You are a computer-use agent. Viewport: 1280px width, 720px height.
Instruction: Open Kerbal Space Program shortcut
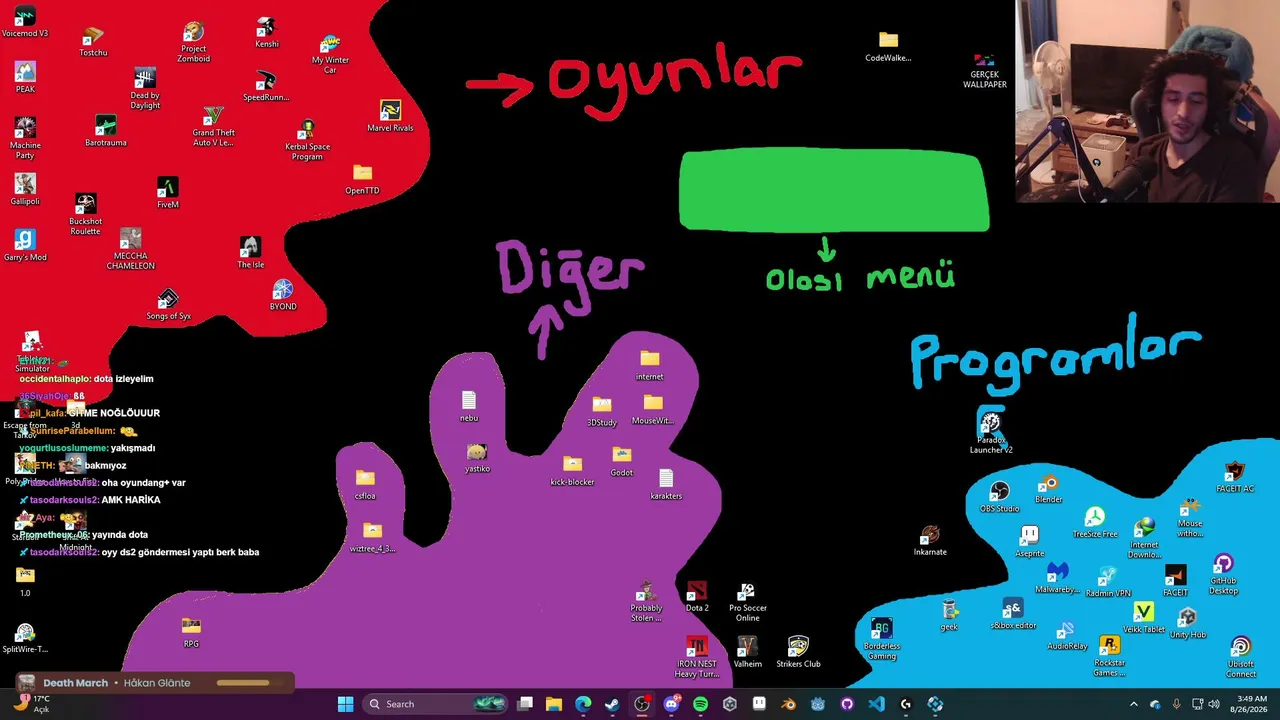pos(307,140)
